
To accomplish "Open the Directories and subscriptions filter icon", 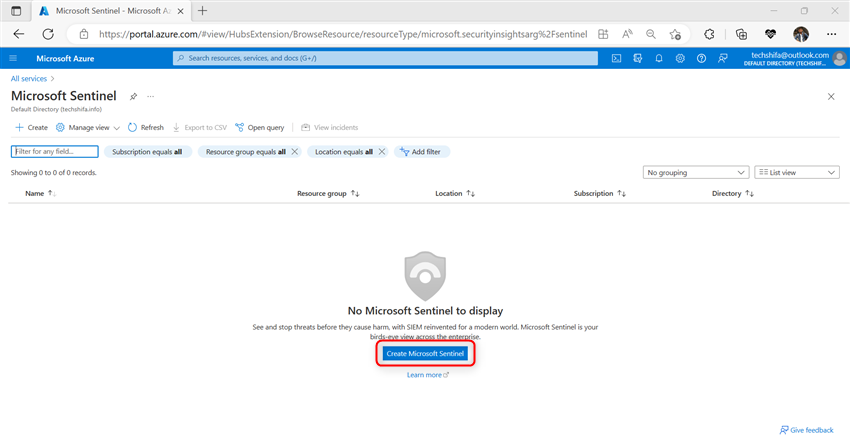I will pyautogui.click(x=638, y=58).
